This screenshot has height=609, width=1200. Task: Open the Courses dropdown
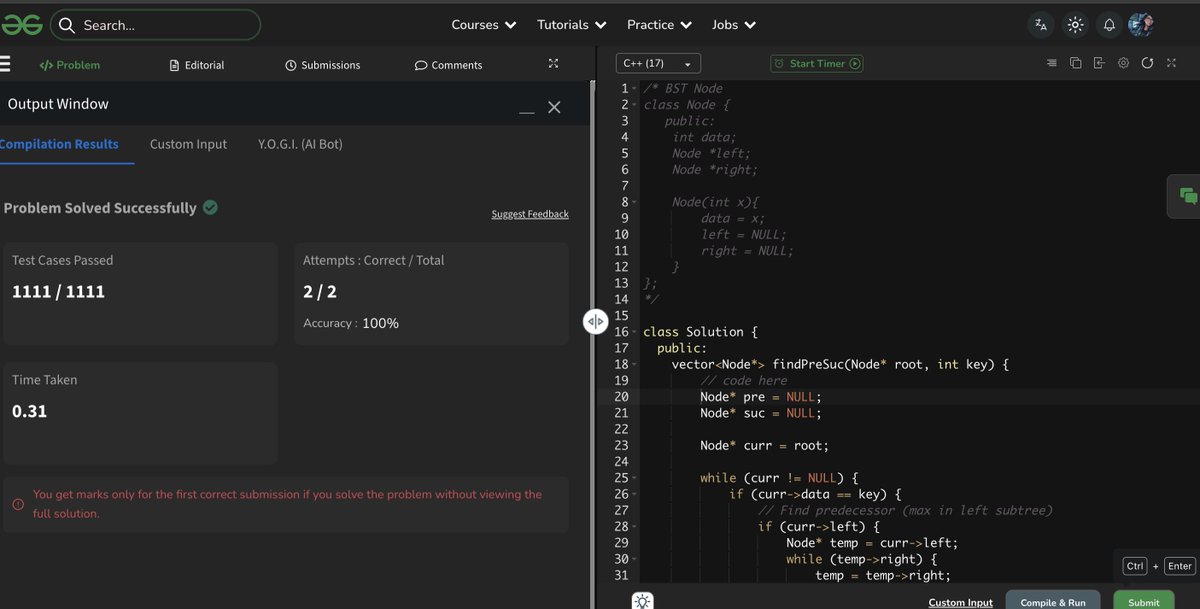point(484,24)
